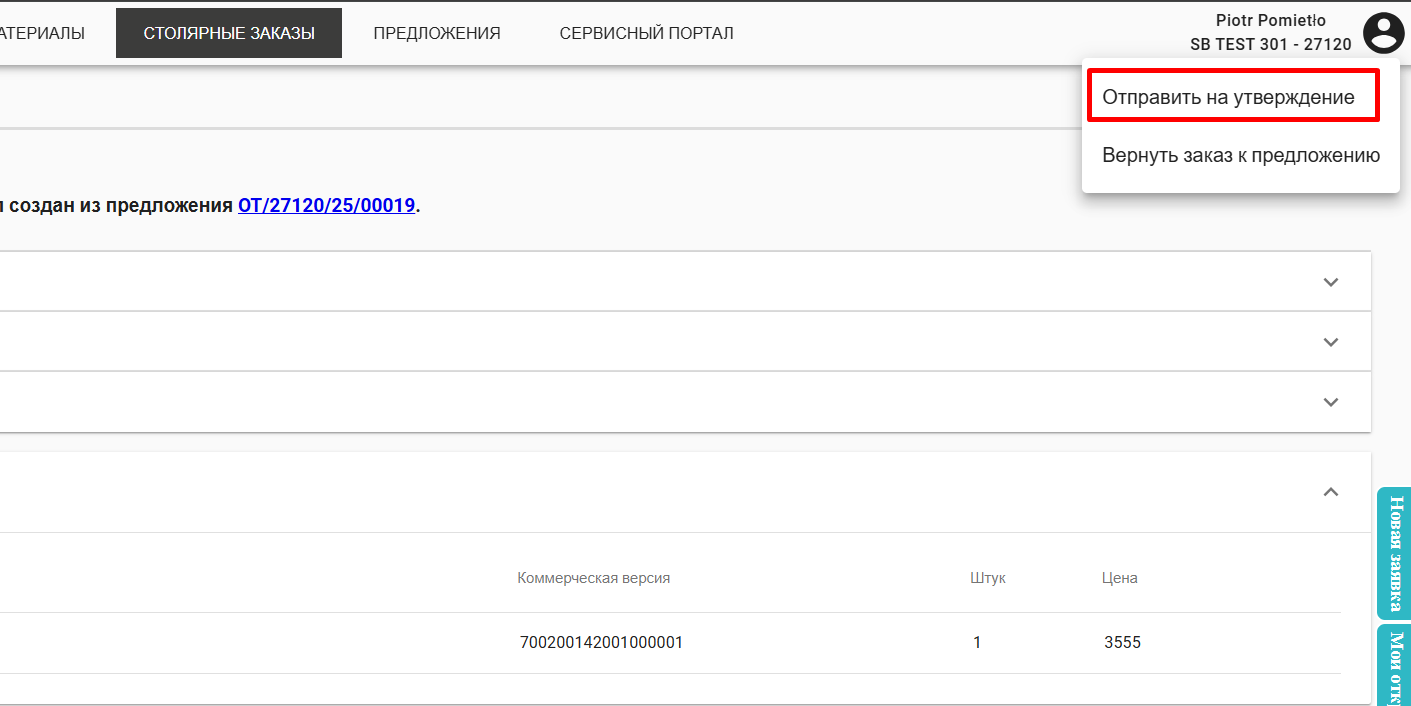
Task: Open the СТОЛЯРНЫЕ ЗАКАЗЫ tab
Action: (229, 33)
